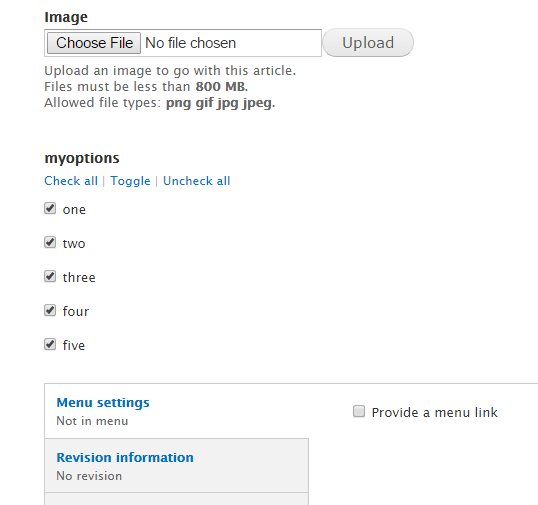538x505 pixels.
Task: Click the Upload button
Action: pos(368,43)
